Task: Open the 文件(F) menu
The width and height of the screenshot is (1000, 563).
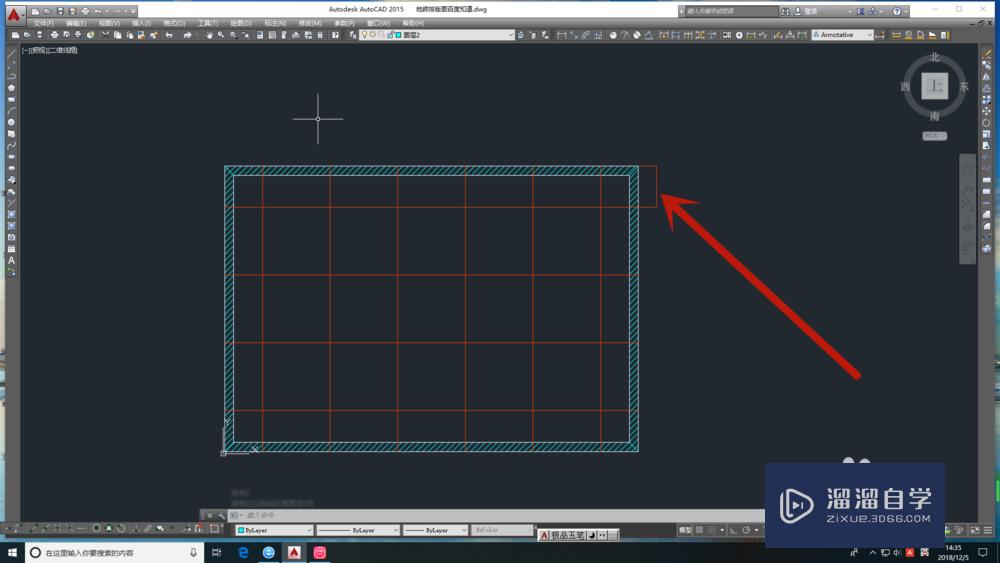Action: click(43, 23)
